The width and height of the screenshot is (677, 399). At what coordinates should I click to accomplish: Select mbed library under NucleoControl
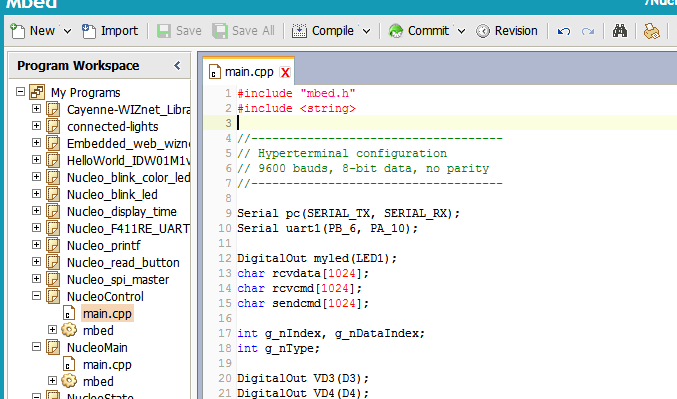[x=98, y=331]
